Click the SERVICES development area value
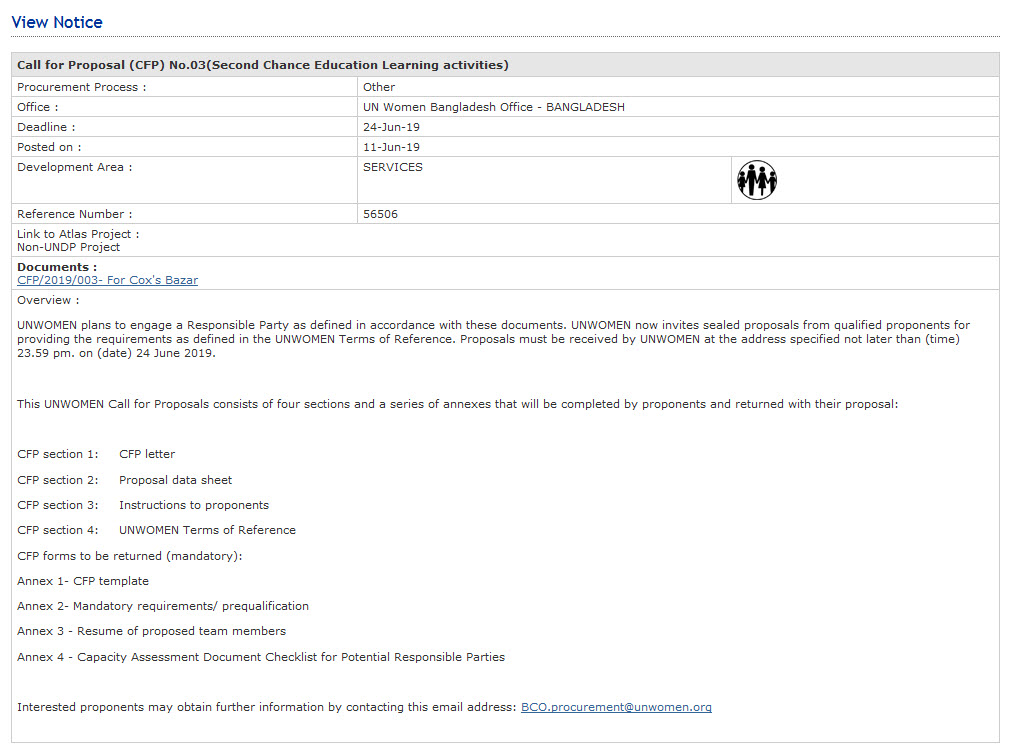The image size is (1009, 750). coord(393,167)
